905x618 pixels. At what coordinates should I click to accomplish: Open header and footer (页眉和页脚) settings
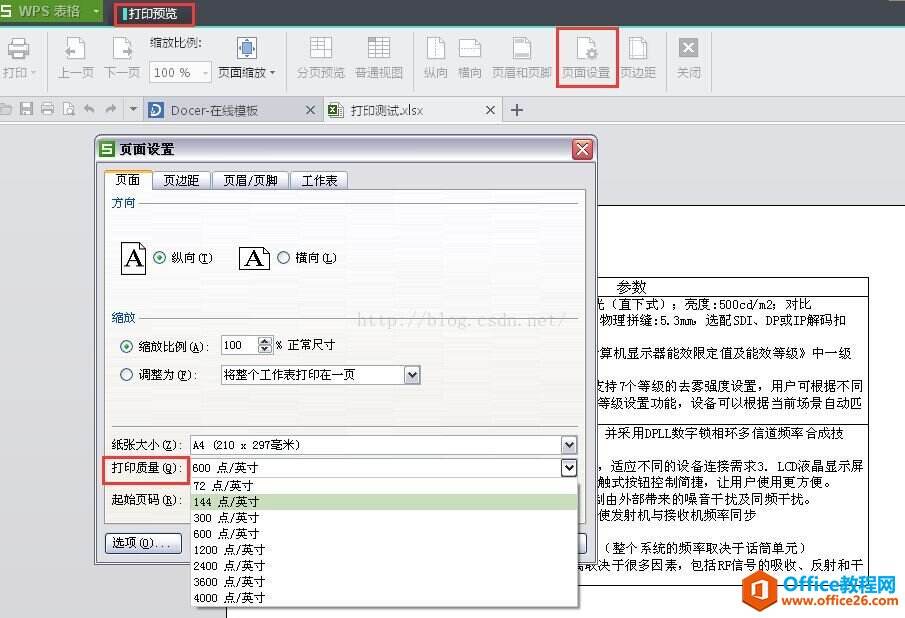tap(521, 58)
